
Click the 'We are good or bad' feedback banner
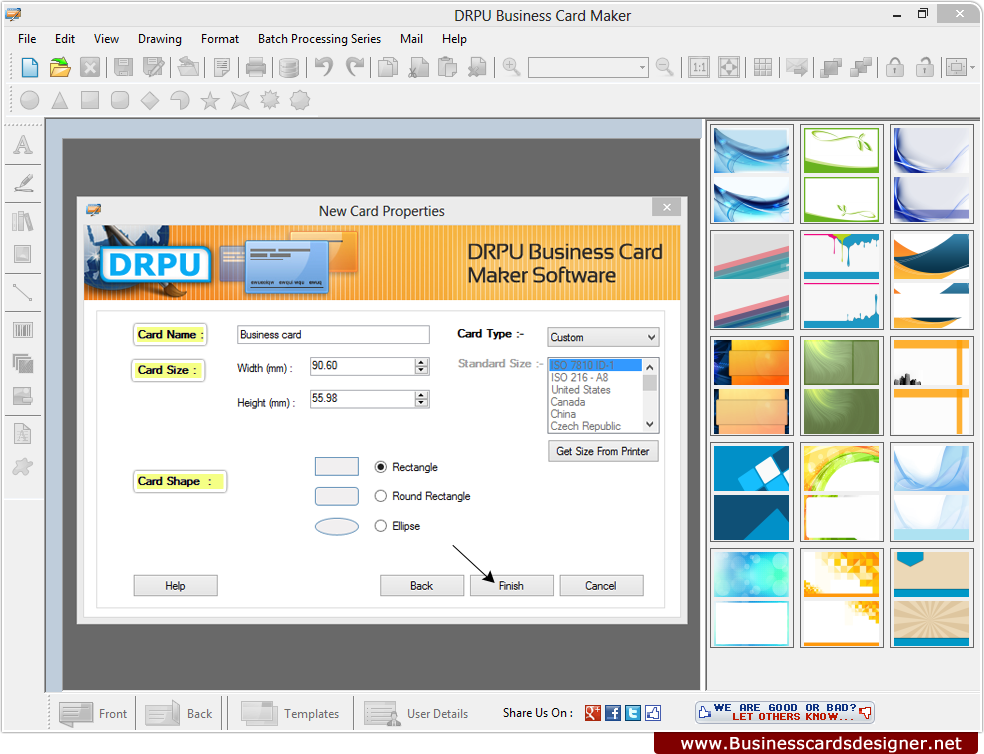tap(784, 712)
